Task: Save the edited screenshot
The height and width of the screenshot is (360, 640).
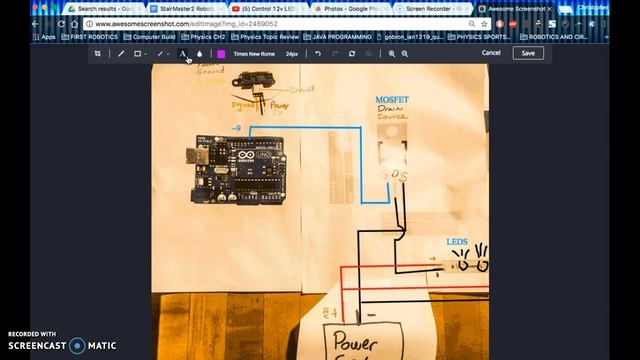Action: 528,53
